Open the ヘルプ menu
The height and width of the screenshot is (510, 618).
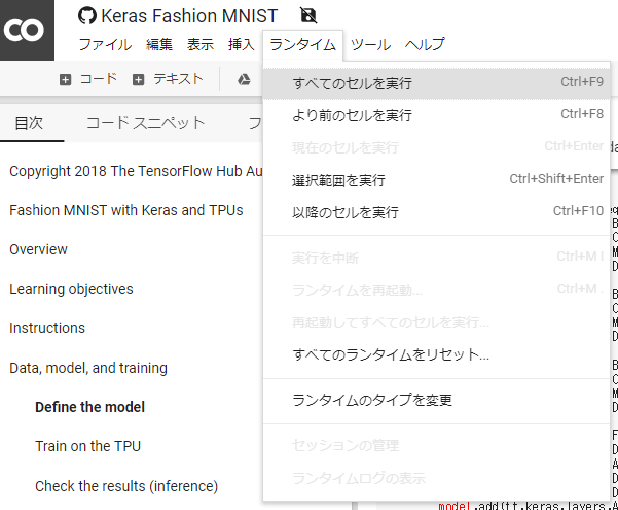click(424, 44)
